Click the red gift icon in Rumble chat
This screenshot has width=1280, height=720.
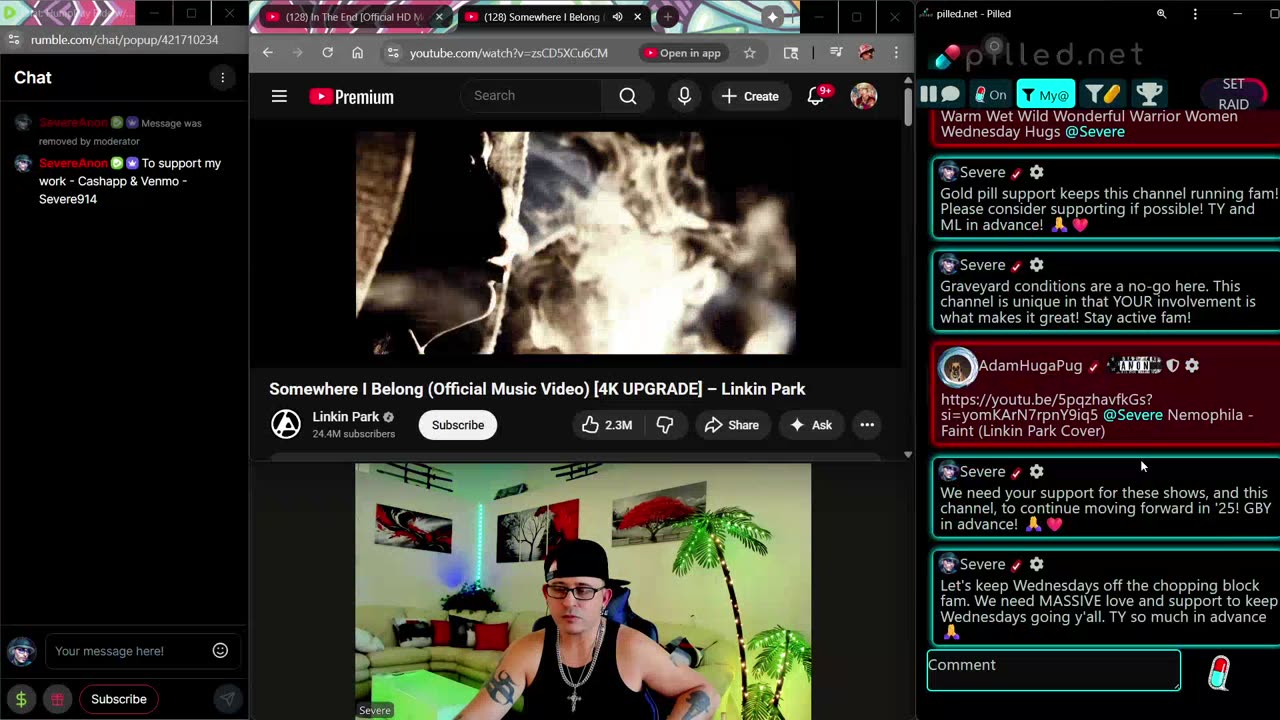(x=57, y=699)
